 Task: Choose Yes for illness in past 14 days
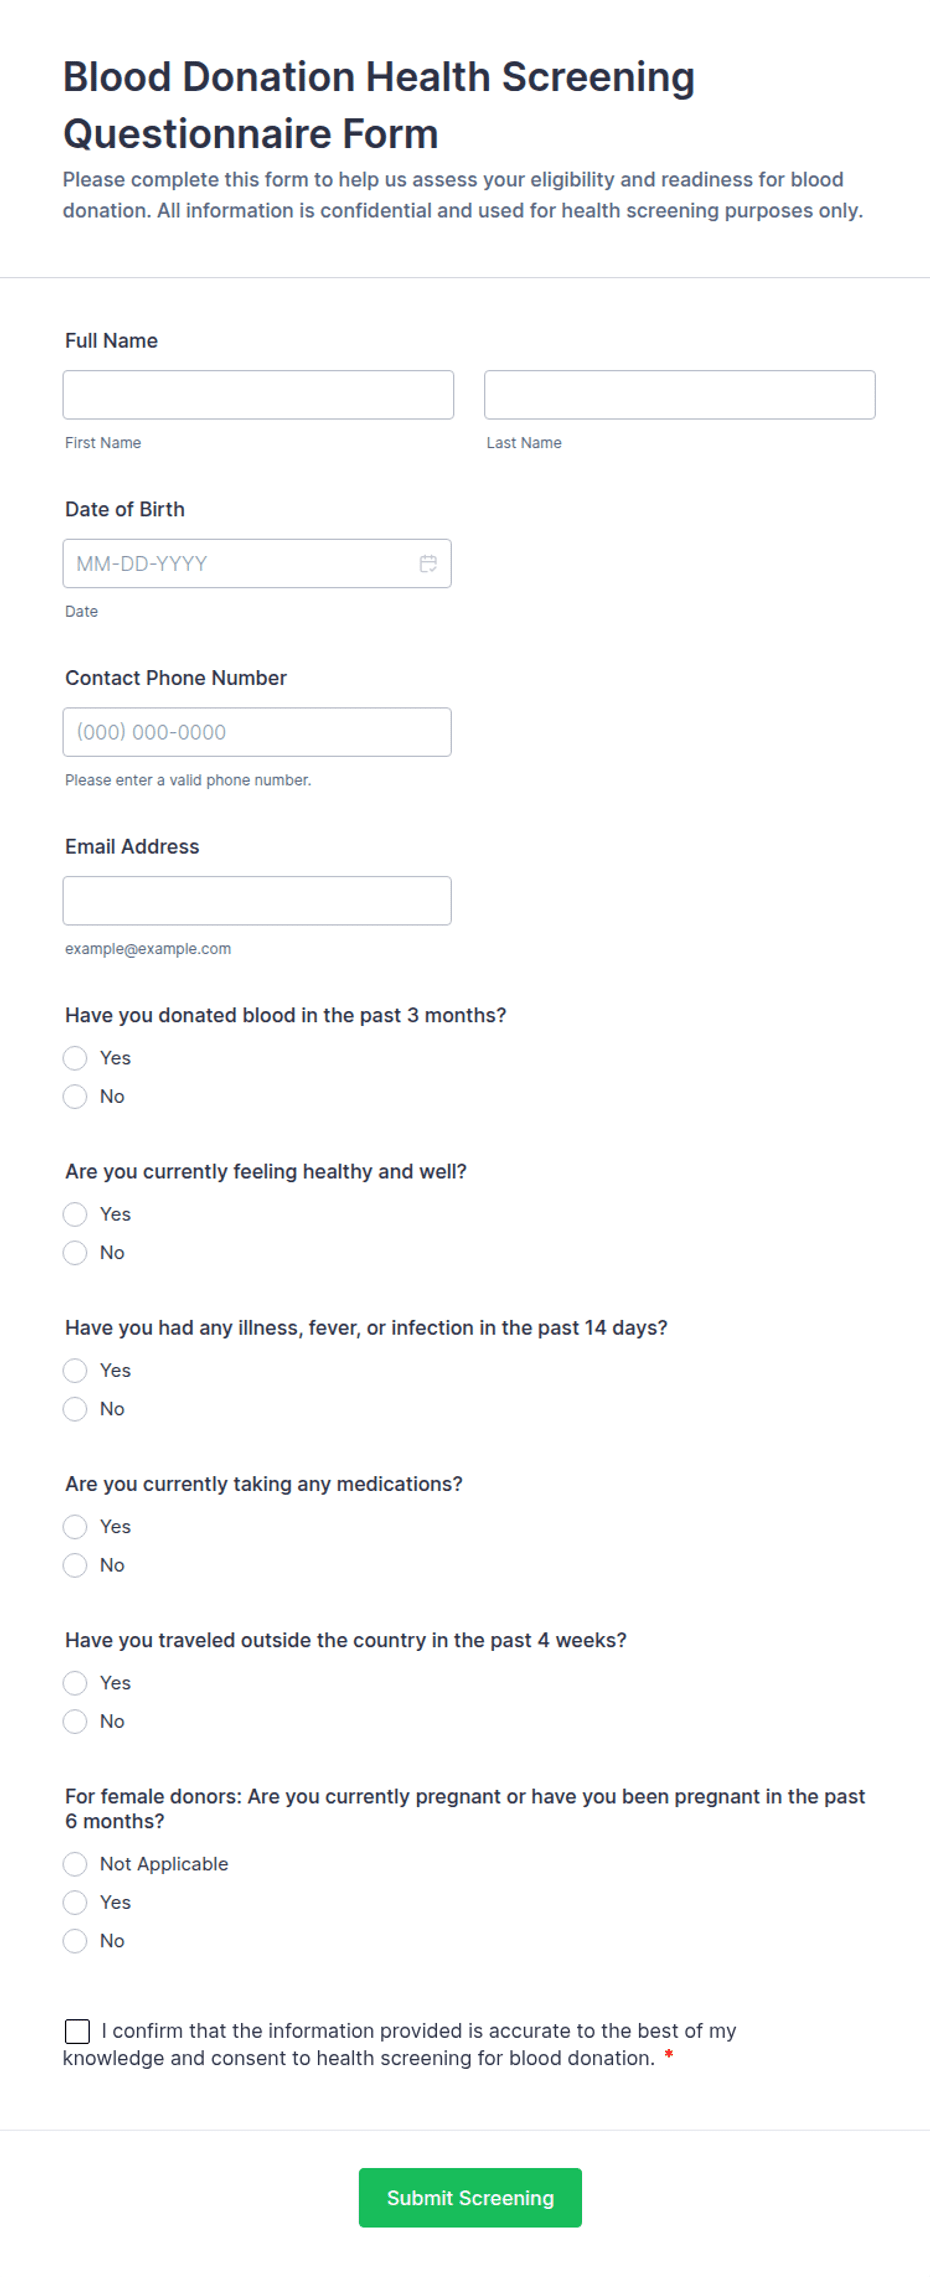75,1370
